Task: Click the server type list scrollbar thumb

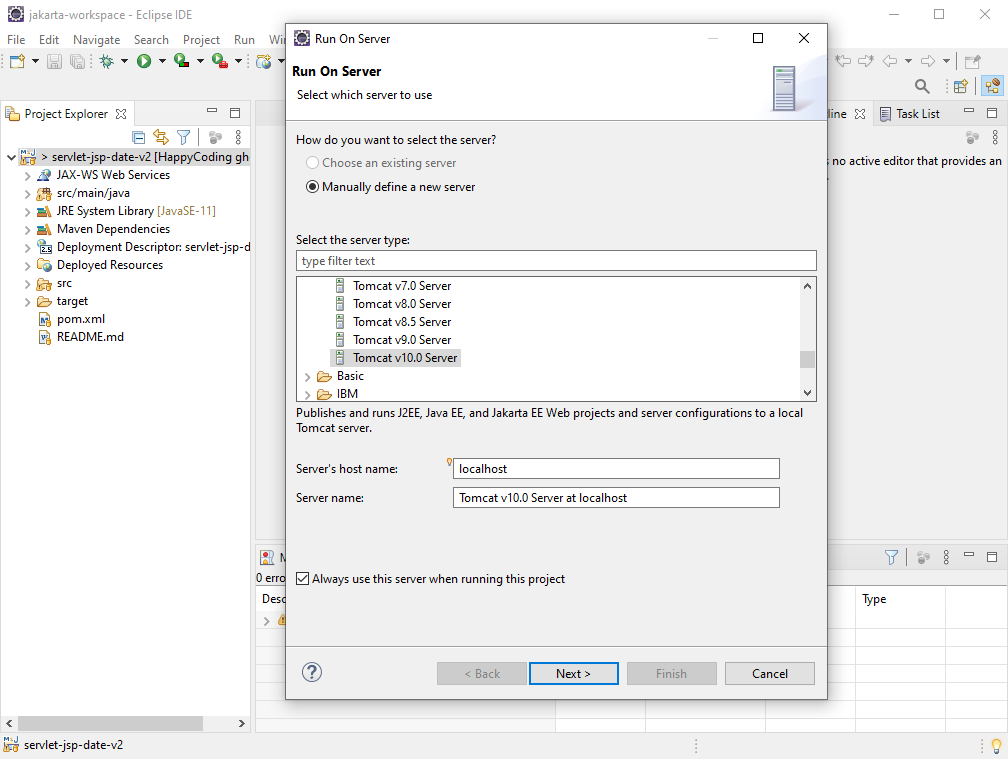Action: pyautogui.click(x=807, y=359)
